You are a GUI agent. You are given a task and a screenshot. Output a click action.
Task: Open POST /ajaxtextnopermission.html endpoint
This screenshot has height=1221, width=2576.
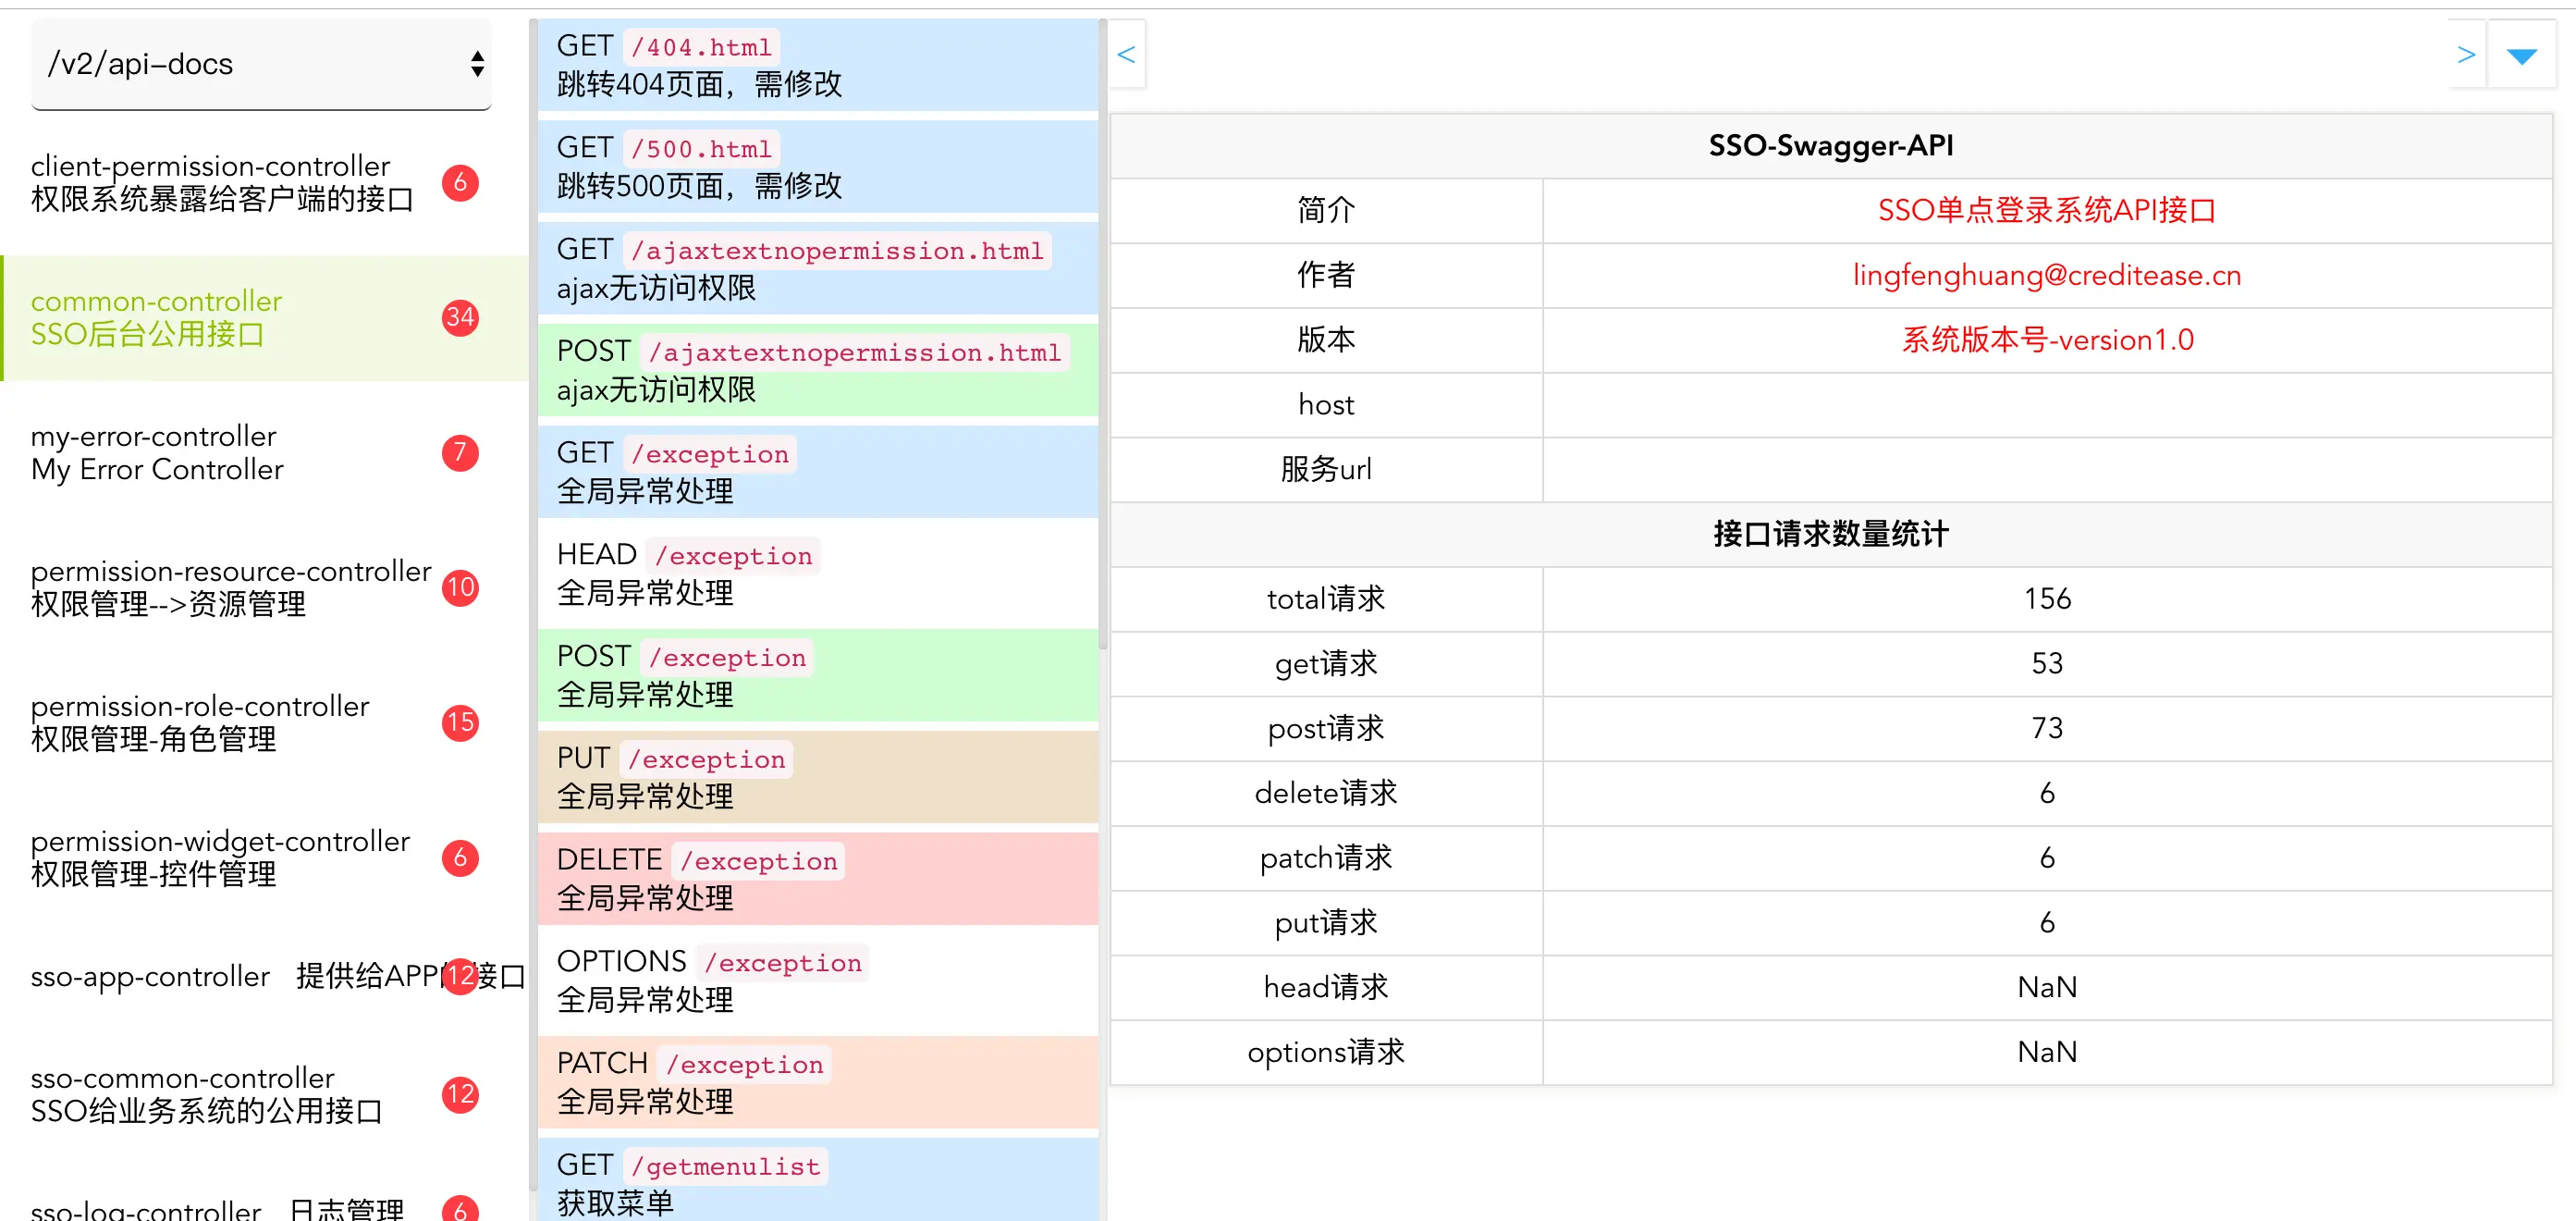816,370
